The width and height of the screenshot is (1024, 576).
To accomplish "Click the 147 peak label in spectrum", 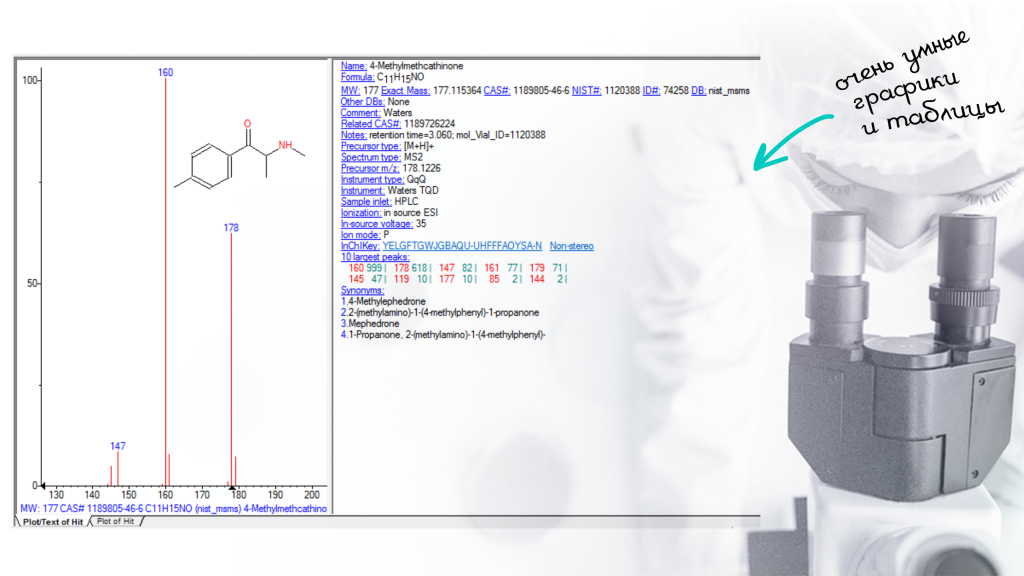I will click(118, 445).
